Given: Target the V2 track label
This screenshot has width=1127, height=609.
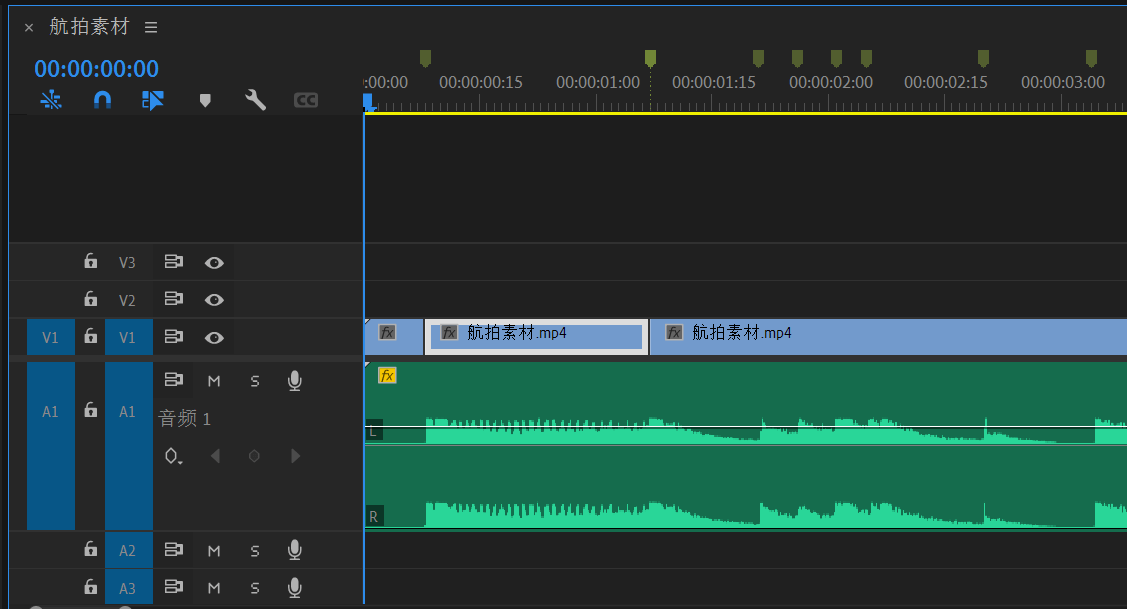Looking at the screenshot, I should point(127,300).
